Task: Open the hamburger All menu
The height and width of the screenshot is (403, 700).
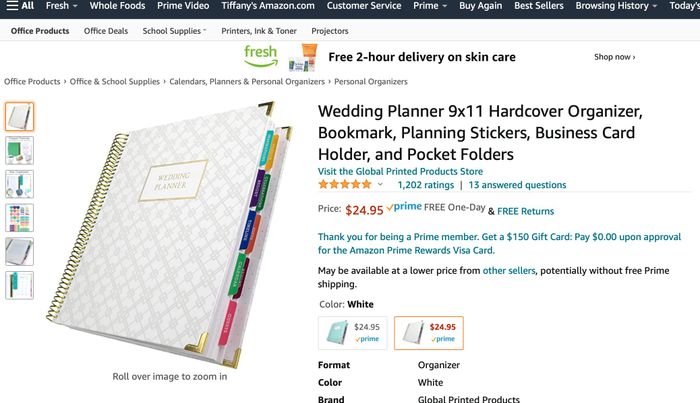Action: pyautogui.click(x=19, y=6)
